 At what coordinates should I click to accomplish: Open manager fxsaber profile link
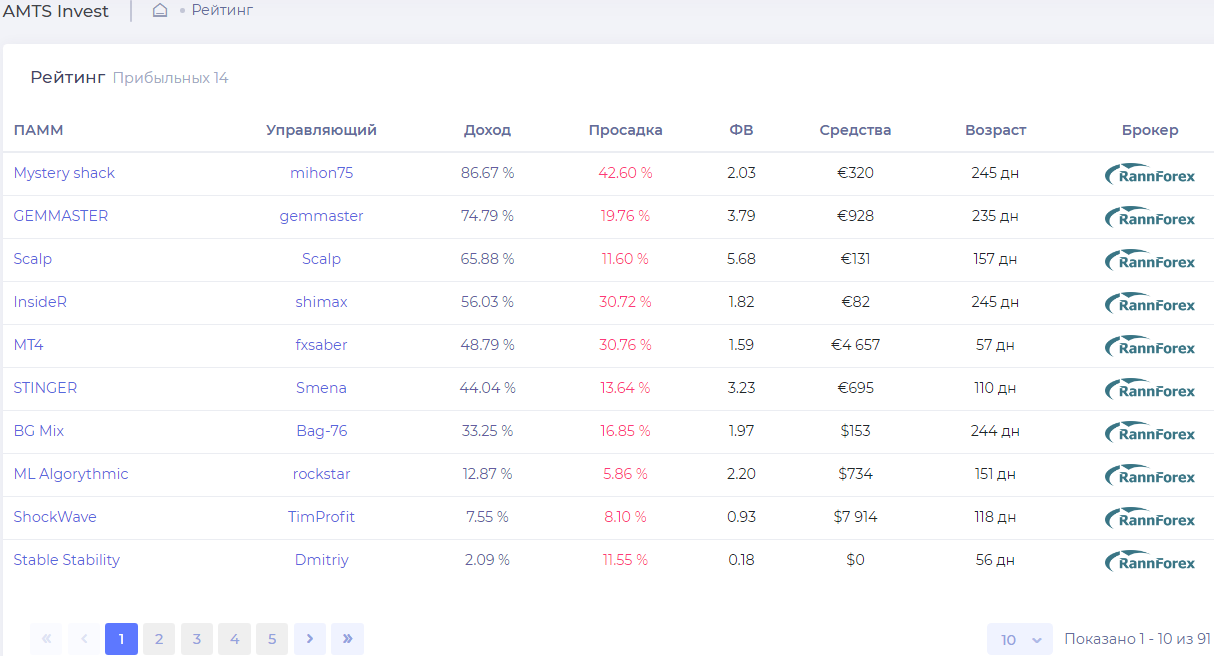pyautogui.click(x=321, y=345)
